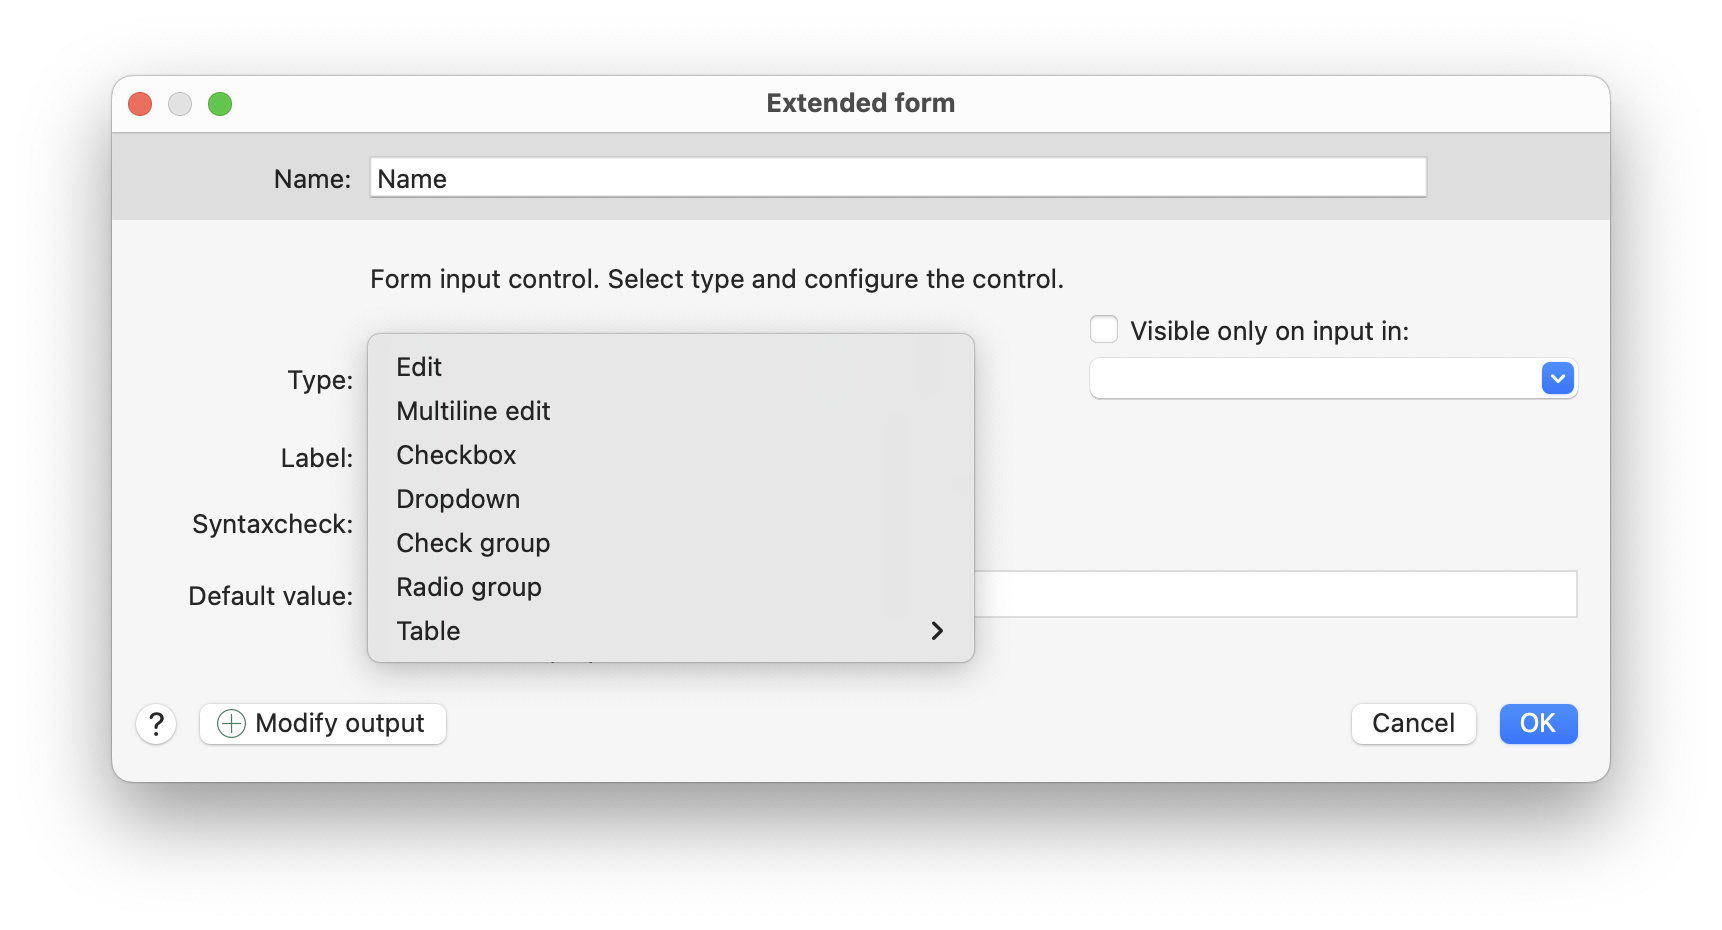Expand the Table submenu arrow
Screen dimensions: 1722x930
937,631
